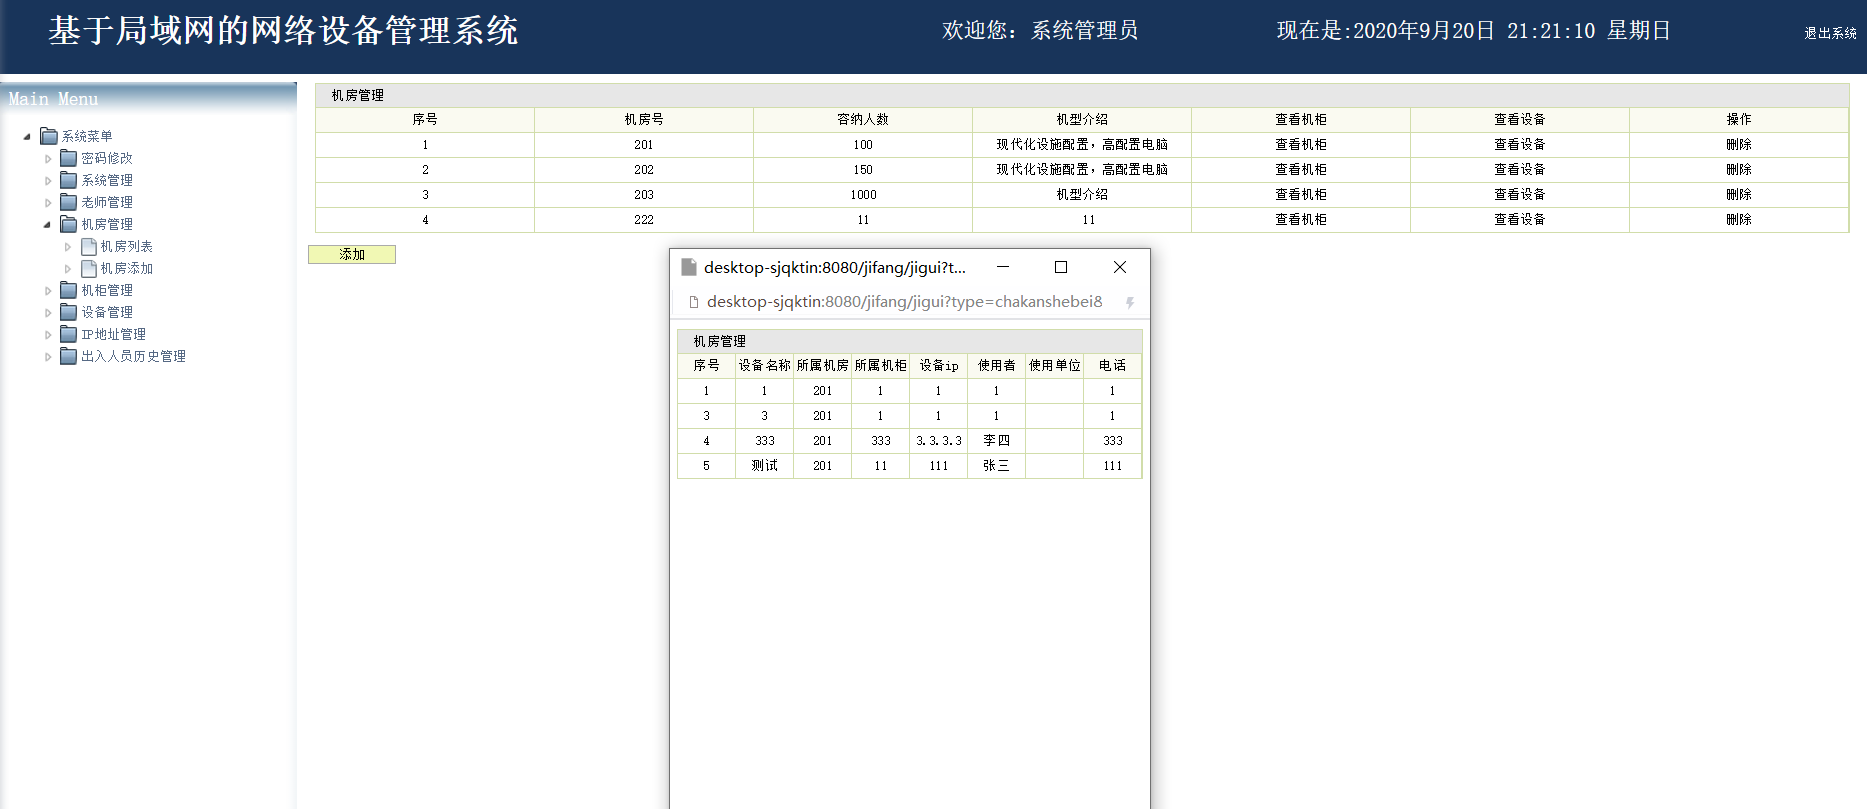Expand the 出入人员历史管理 tree arrow
This screenshot has width=1867, height=809.
point(47,356)
